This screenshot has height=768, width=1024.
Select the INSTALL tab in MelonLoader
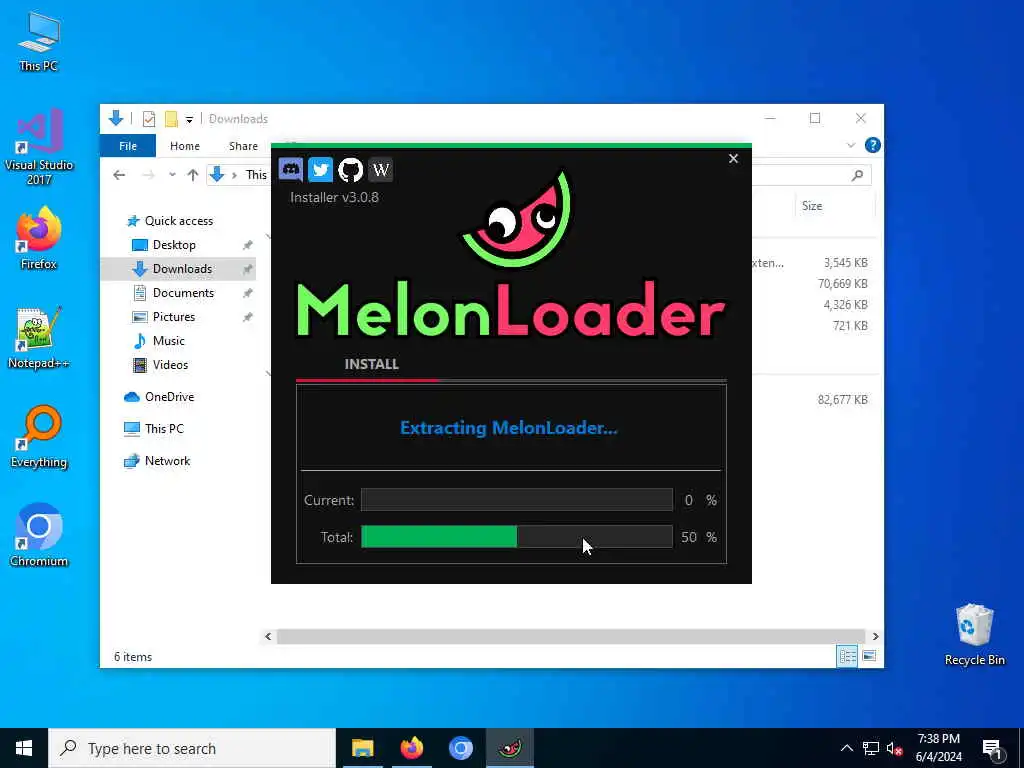(372, 364)
